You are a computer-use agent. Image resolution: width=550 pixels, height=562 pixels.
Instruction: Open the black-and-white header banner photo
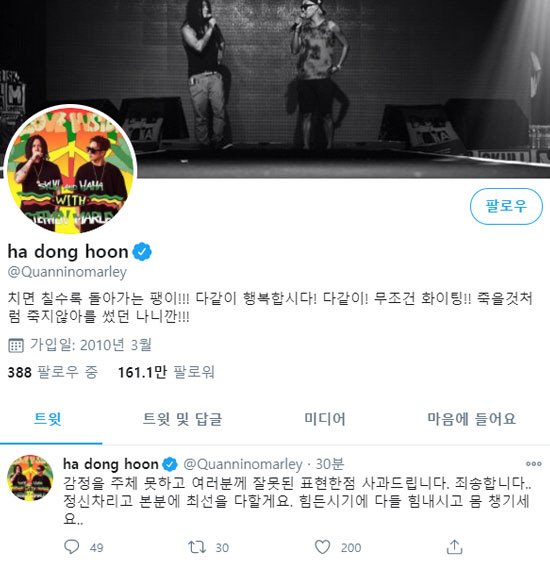[275, 72]
